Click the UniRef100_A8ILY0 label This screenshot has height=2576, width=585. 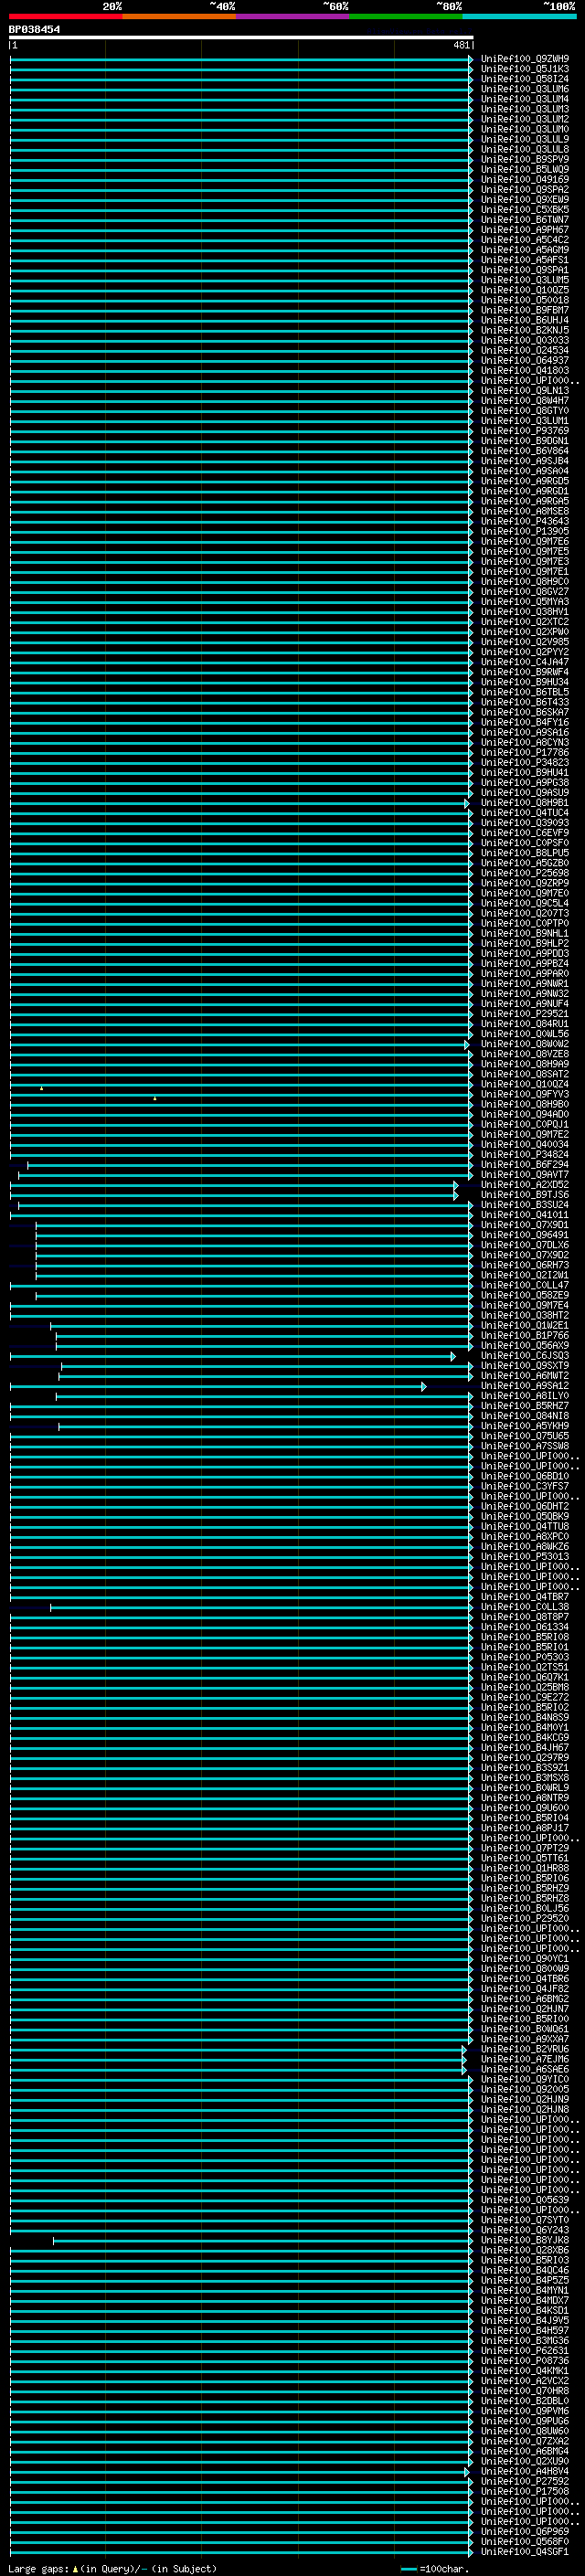[525, 1395]
